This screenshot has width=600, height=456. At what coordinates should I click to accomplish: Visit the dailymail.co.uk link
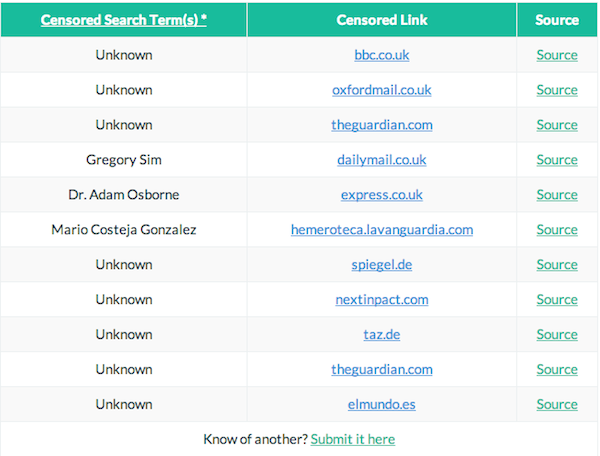(382, 160)
